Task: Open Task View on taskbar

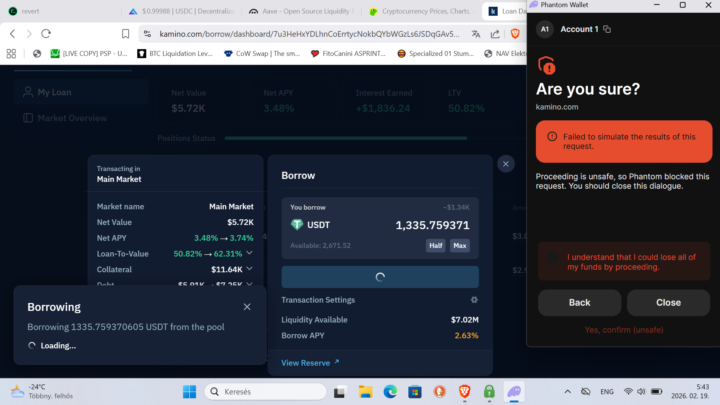Action: (x=339, y=392)
